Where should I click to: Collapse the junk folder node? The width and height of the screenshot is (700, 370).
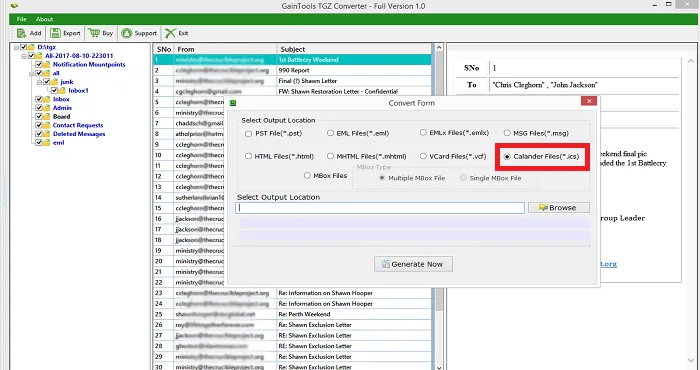tap(39, 82)
